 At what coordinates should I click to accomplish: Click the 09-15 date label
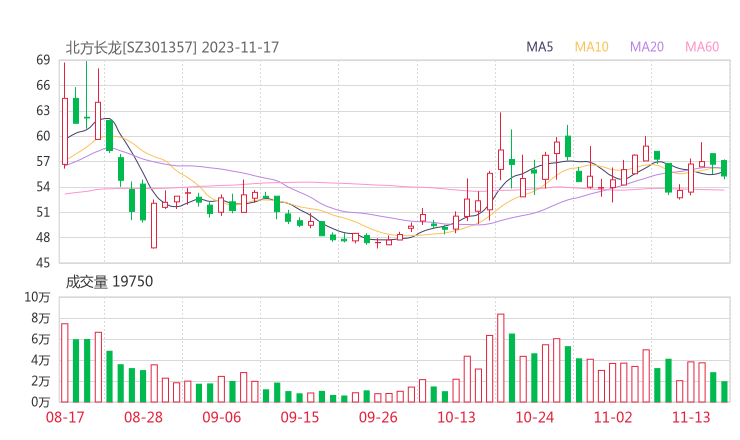(300, 417)
